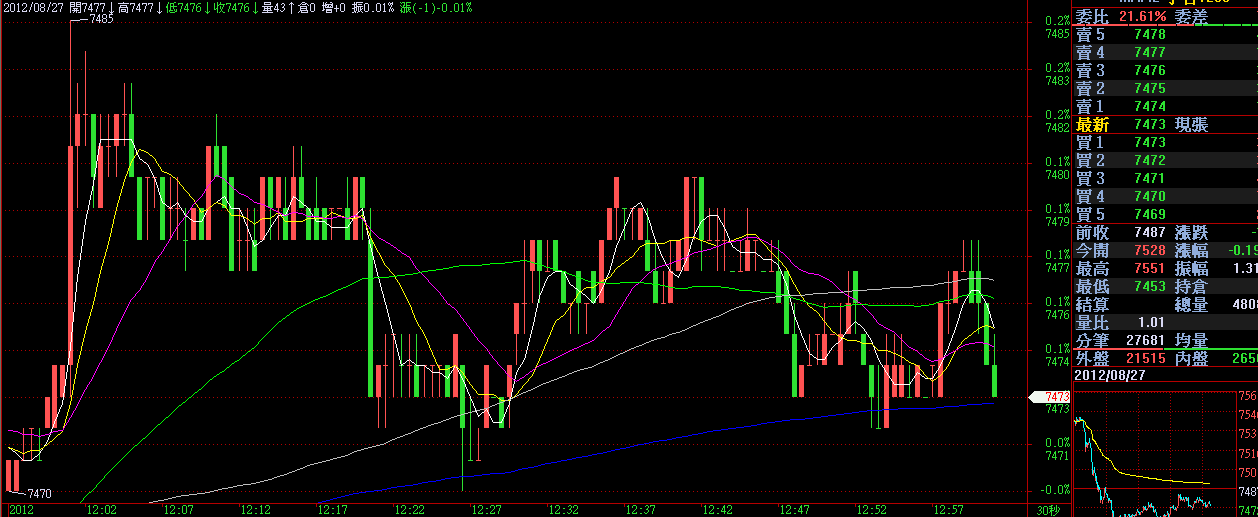
Task: Select the 12:17 time axis marker
Action: (x=333, y=510)
